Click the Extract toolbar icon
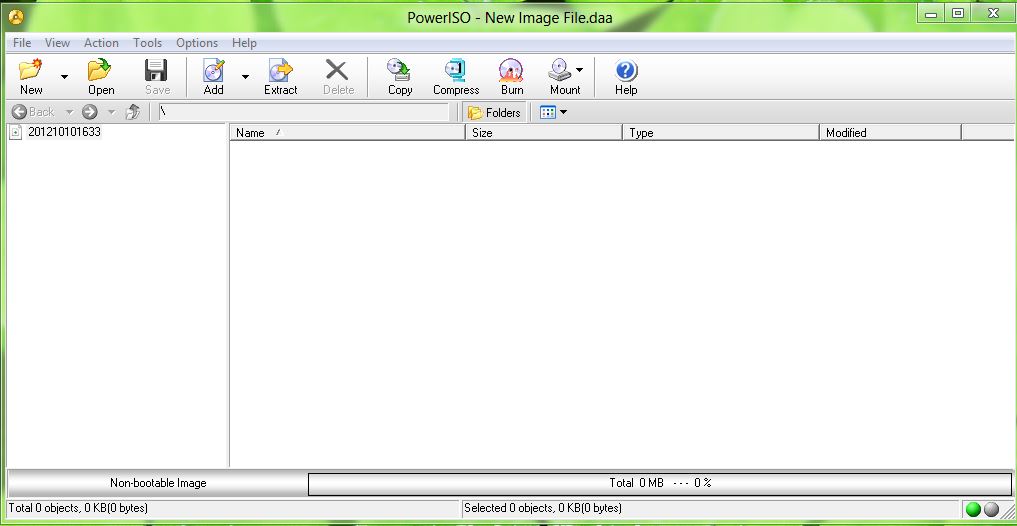 click(x=280, y=77)
